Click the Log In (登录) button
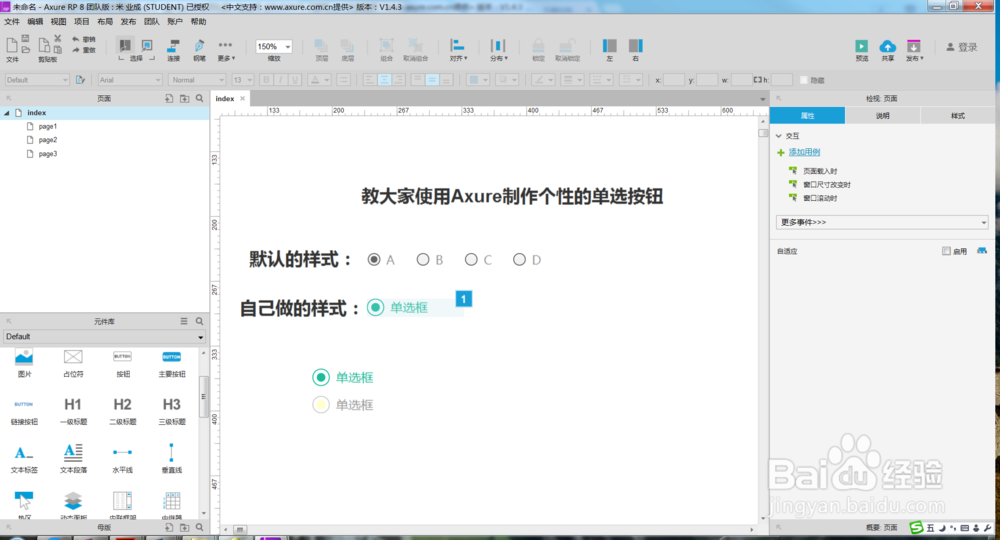The image size is (1000, 540). [x=962, y=47]
